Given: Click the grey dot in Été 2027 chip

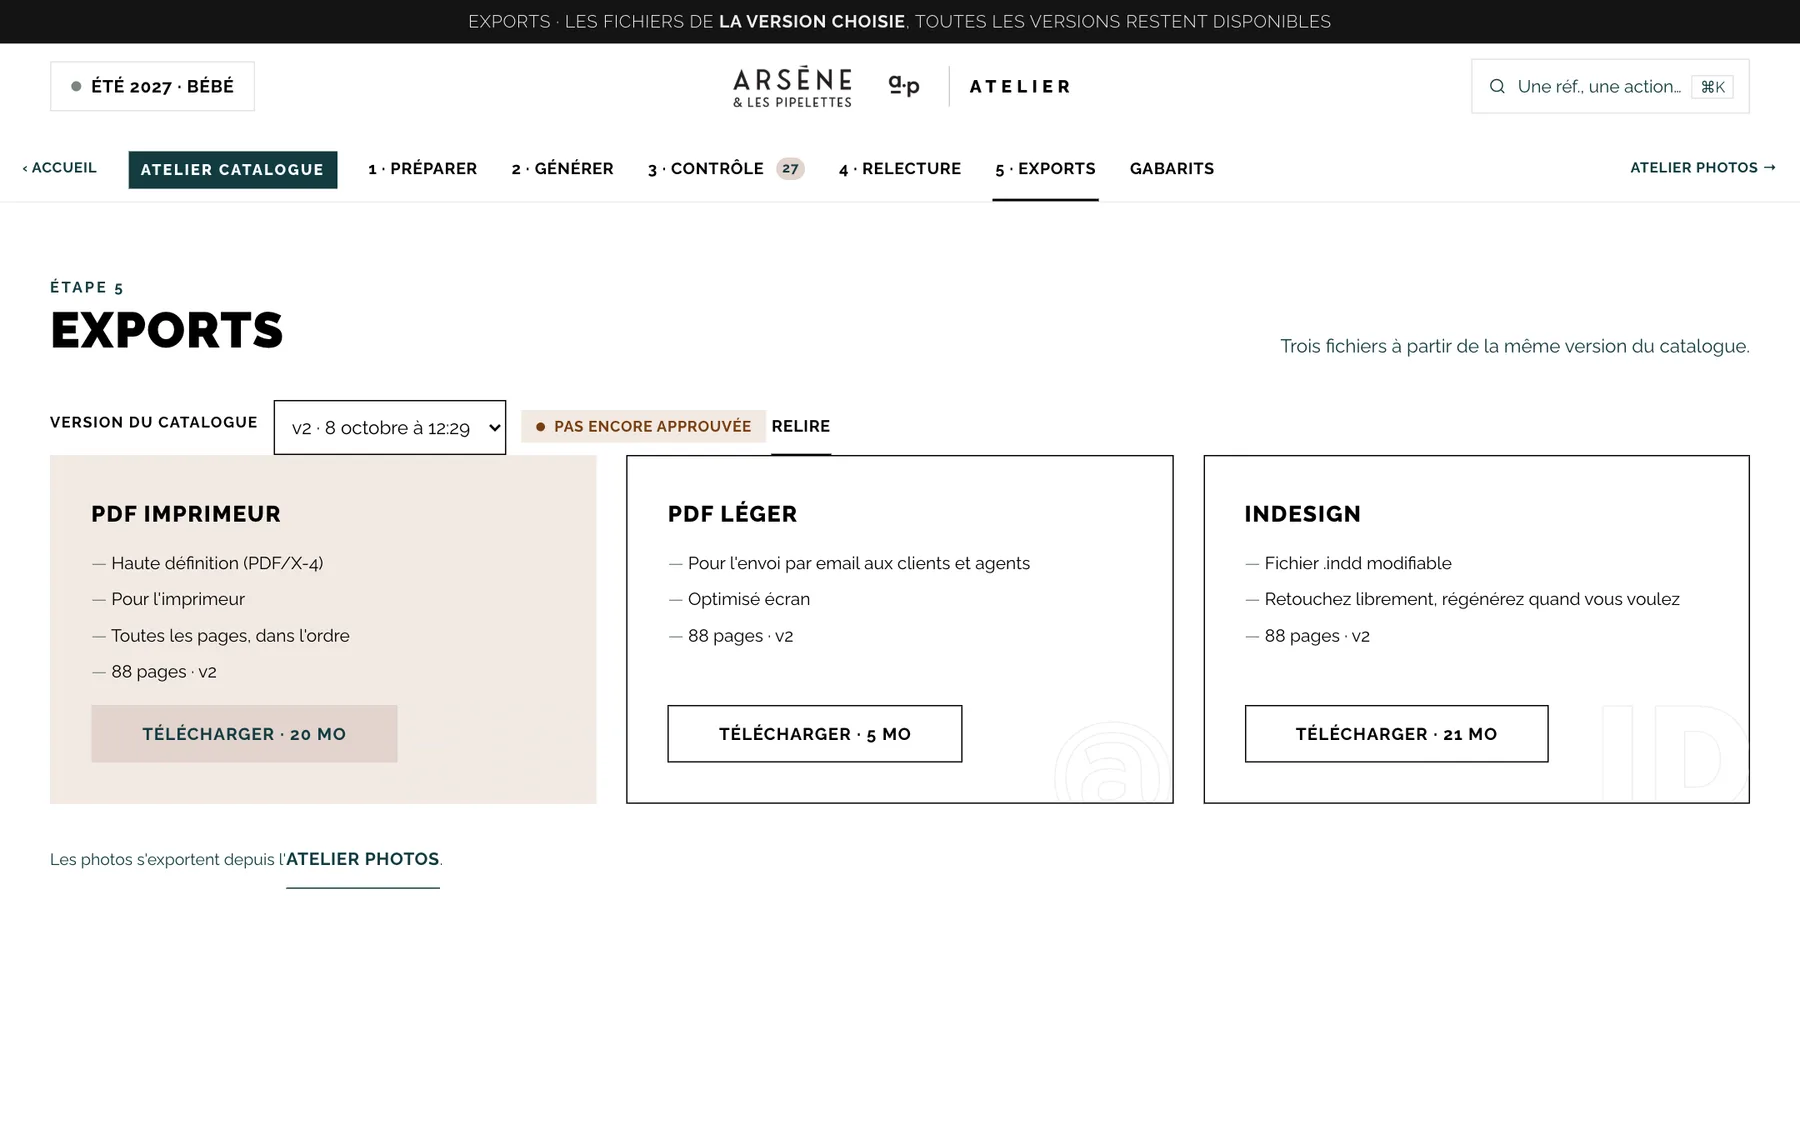Looking at the screenshot, I should pyautogui.click(x=76, y=87).
